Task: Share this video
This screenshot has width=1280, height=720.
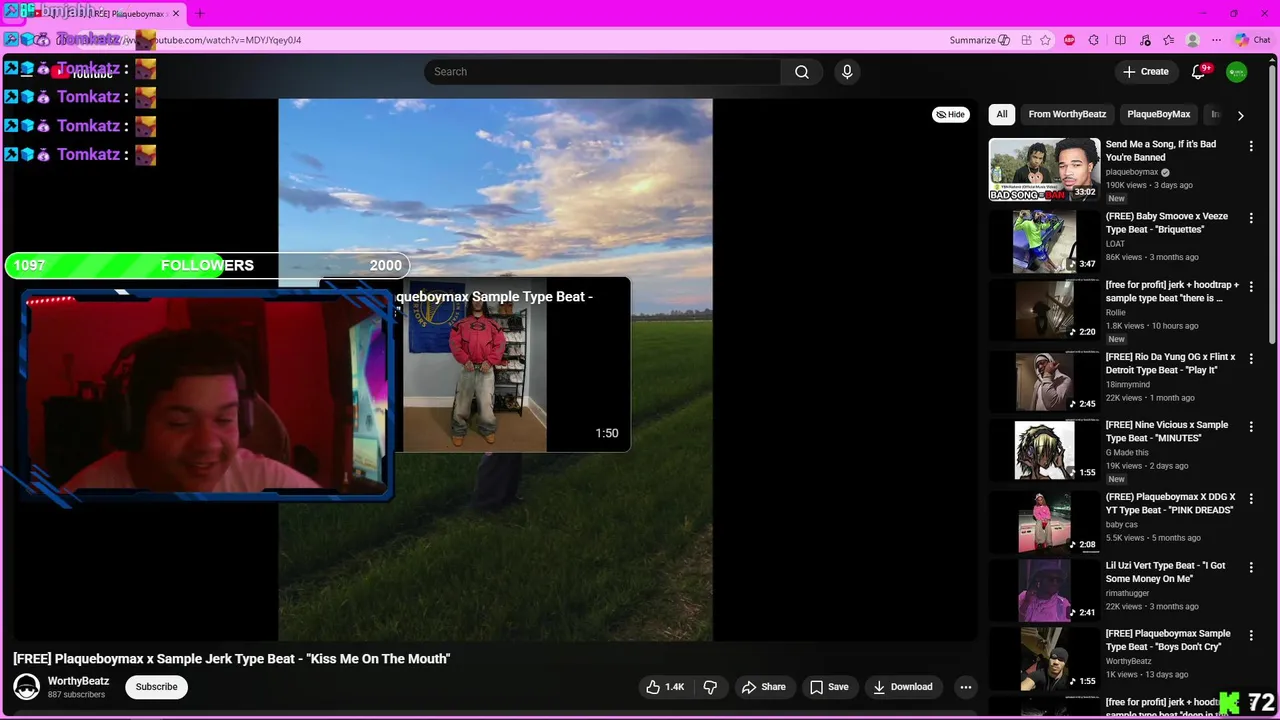Action: coord(763,687)
